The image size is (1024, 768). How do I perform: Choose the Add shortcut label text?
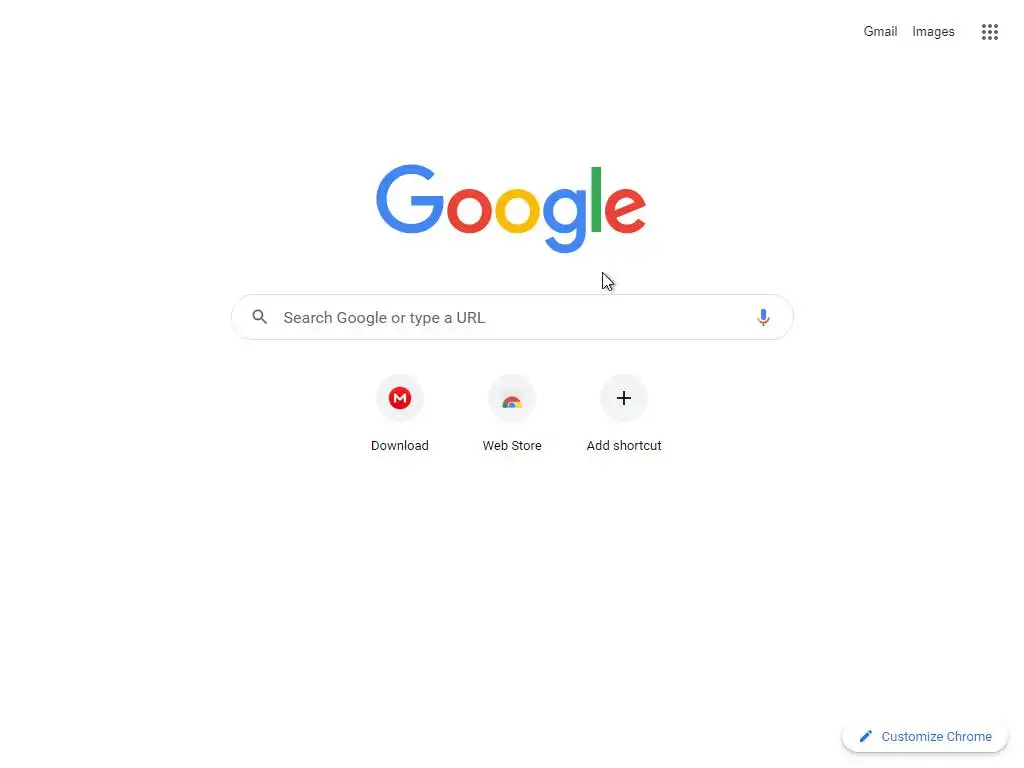(x=624, y=445)
